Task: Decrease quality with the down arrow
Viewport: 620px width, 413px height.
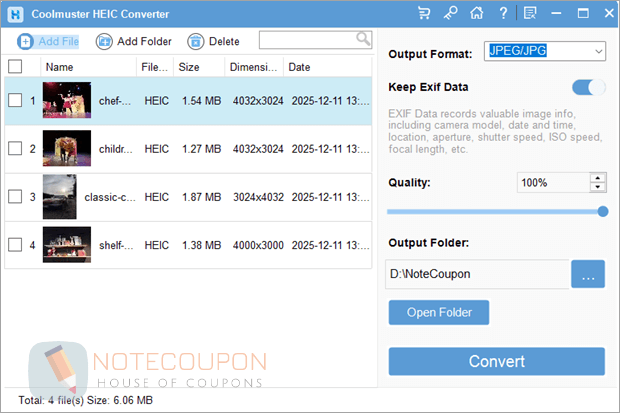Action: point(598,187)
